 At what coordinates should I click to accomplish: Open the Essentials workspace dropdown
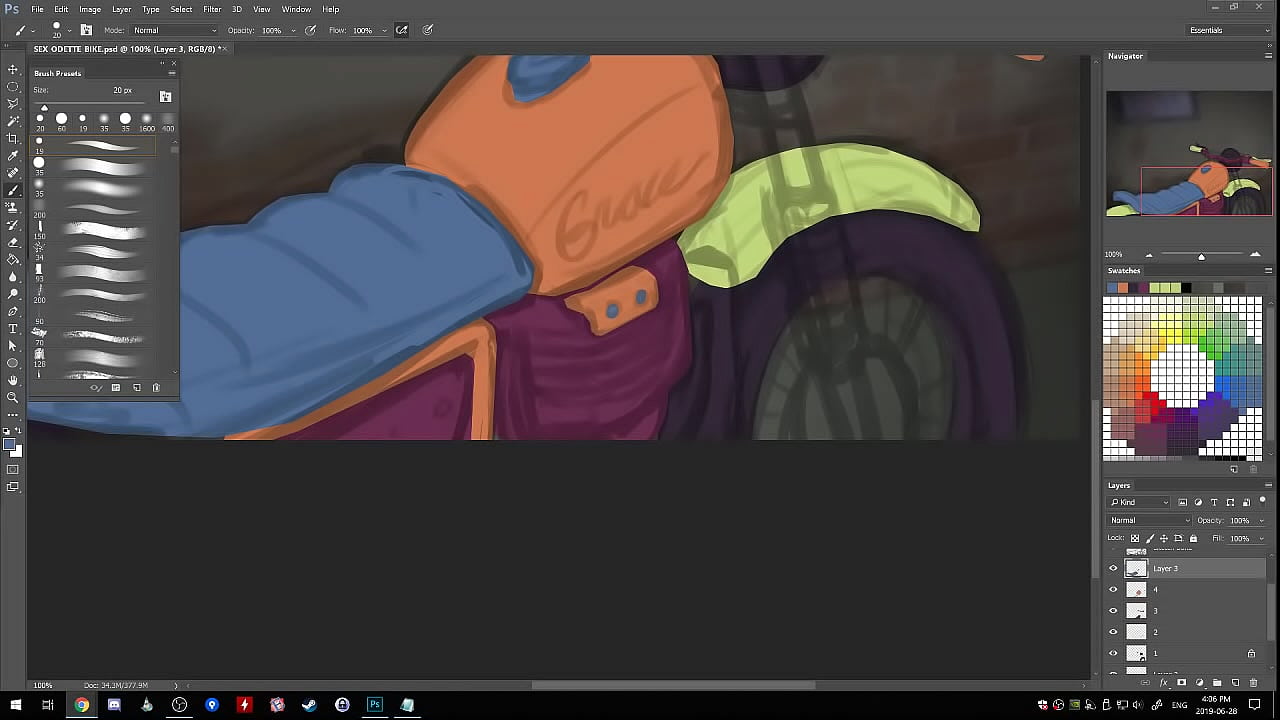[x=1228, y=30]
